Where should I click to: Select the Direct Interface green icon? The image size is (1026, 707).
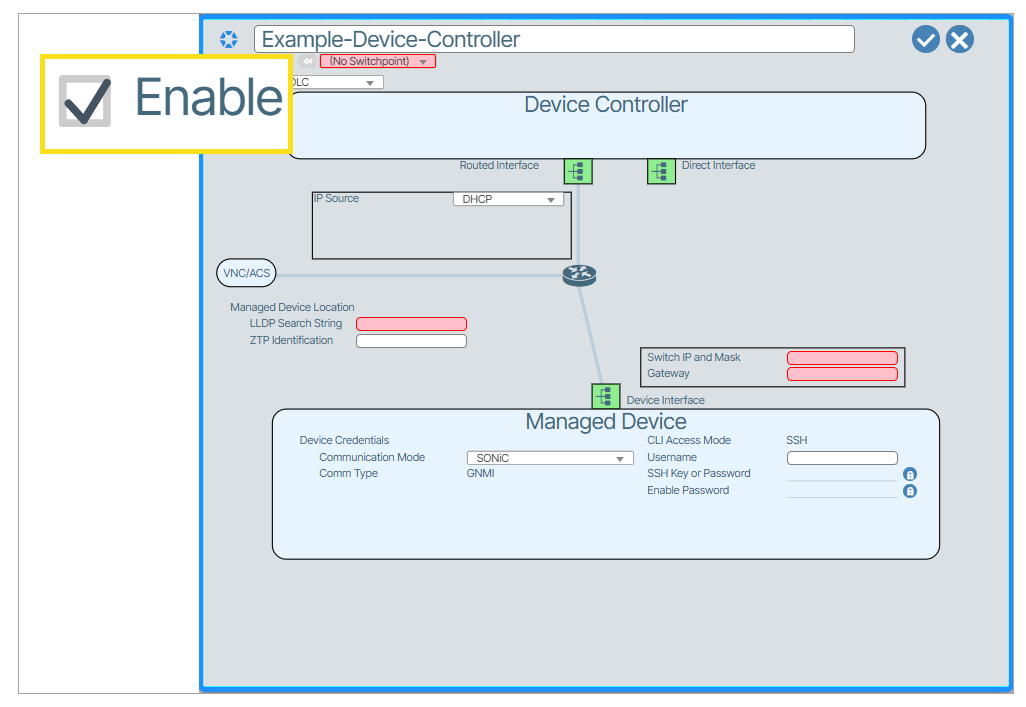point(661,171)
